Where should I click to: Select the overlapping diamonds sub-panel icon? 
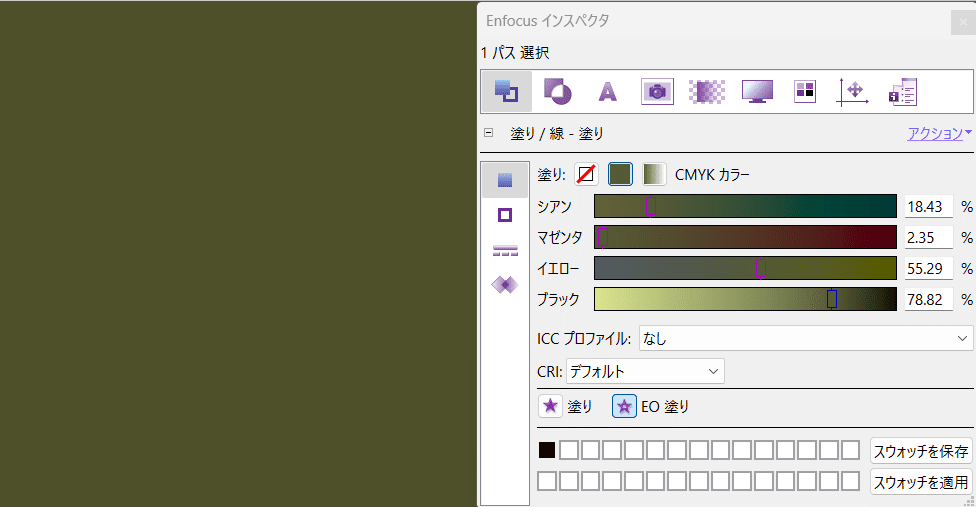pos(505,285)
